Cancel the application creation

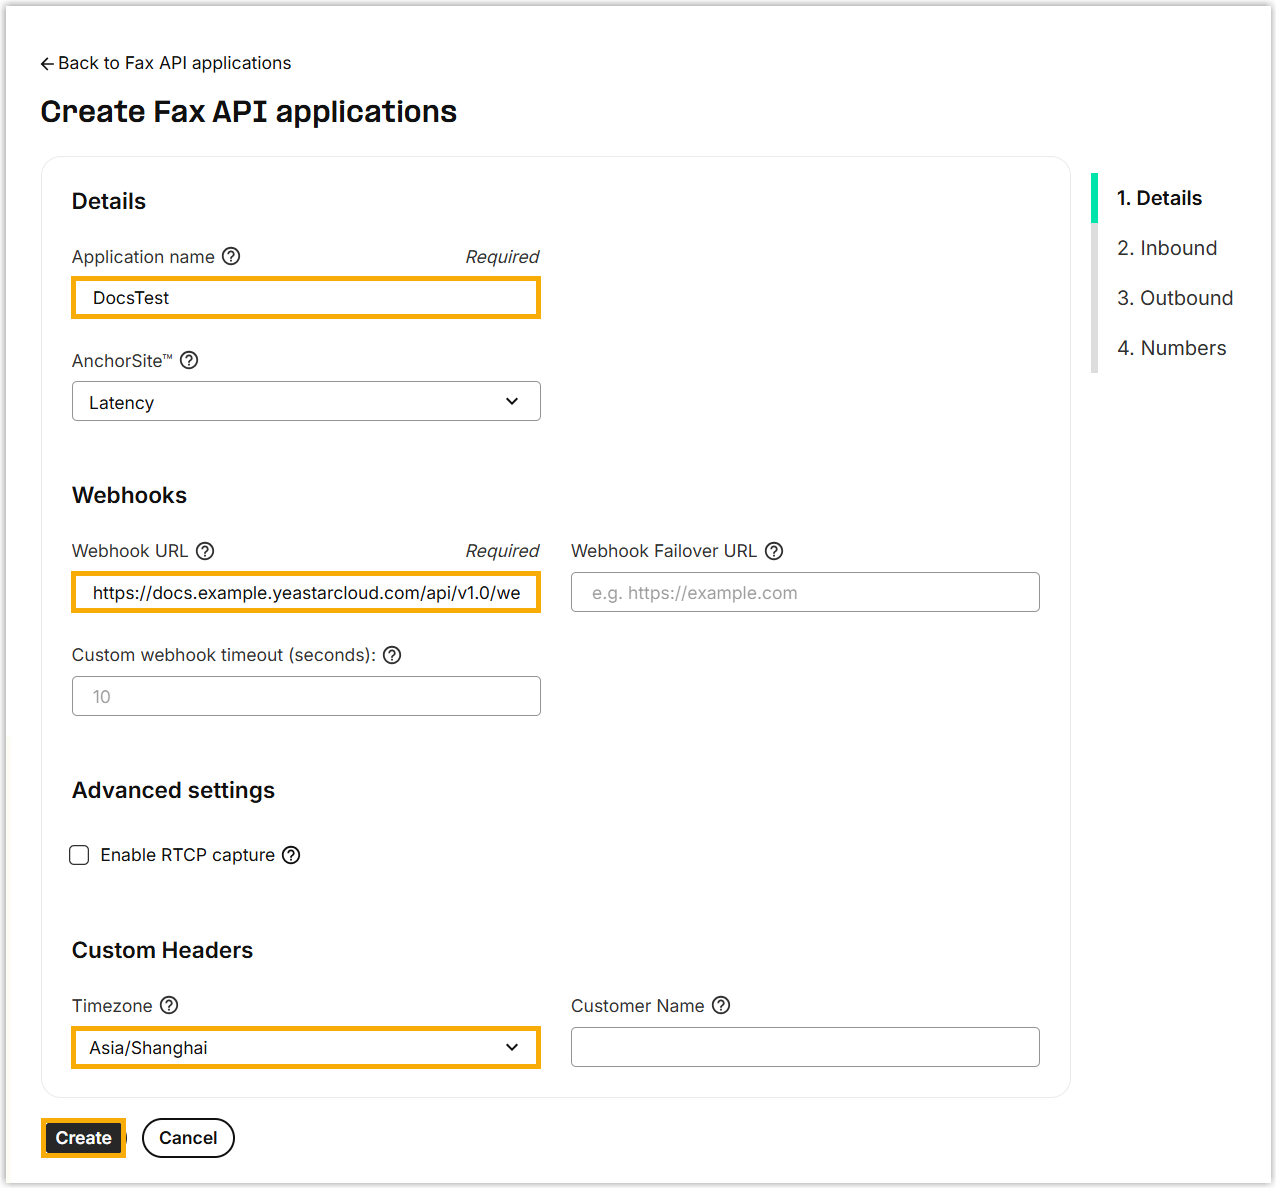pyautogui.click(x=188, y=1138)
